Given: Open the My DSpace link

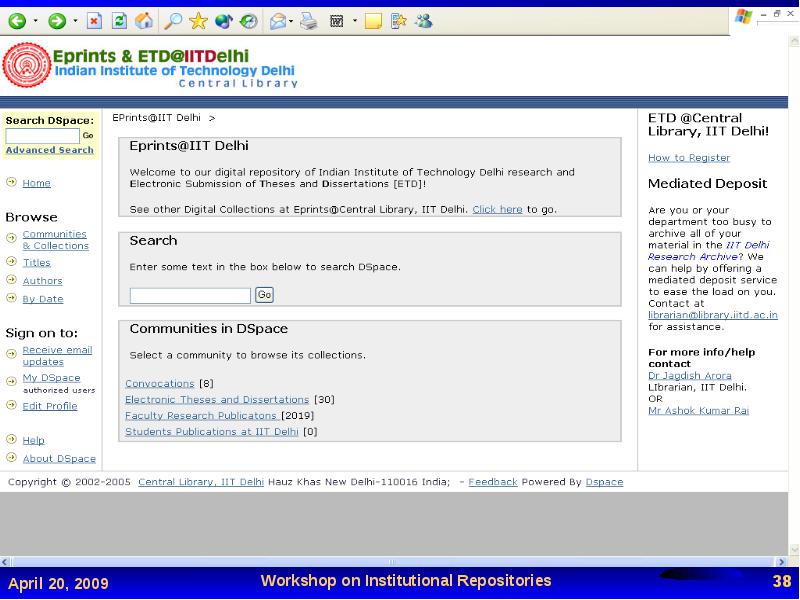Looking at the screenshot, I should click(x=51, y=378).
